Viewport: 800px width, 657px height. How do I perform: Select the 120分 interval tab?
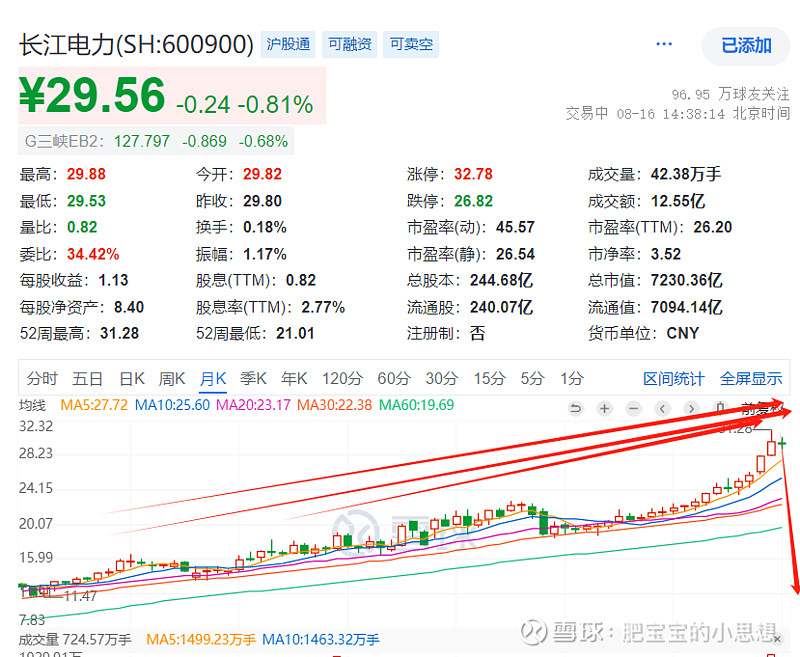click(x=342, y=379)
